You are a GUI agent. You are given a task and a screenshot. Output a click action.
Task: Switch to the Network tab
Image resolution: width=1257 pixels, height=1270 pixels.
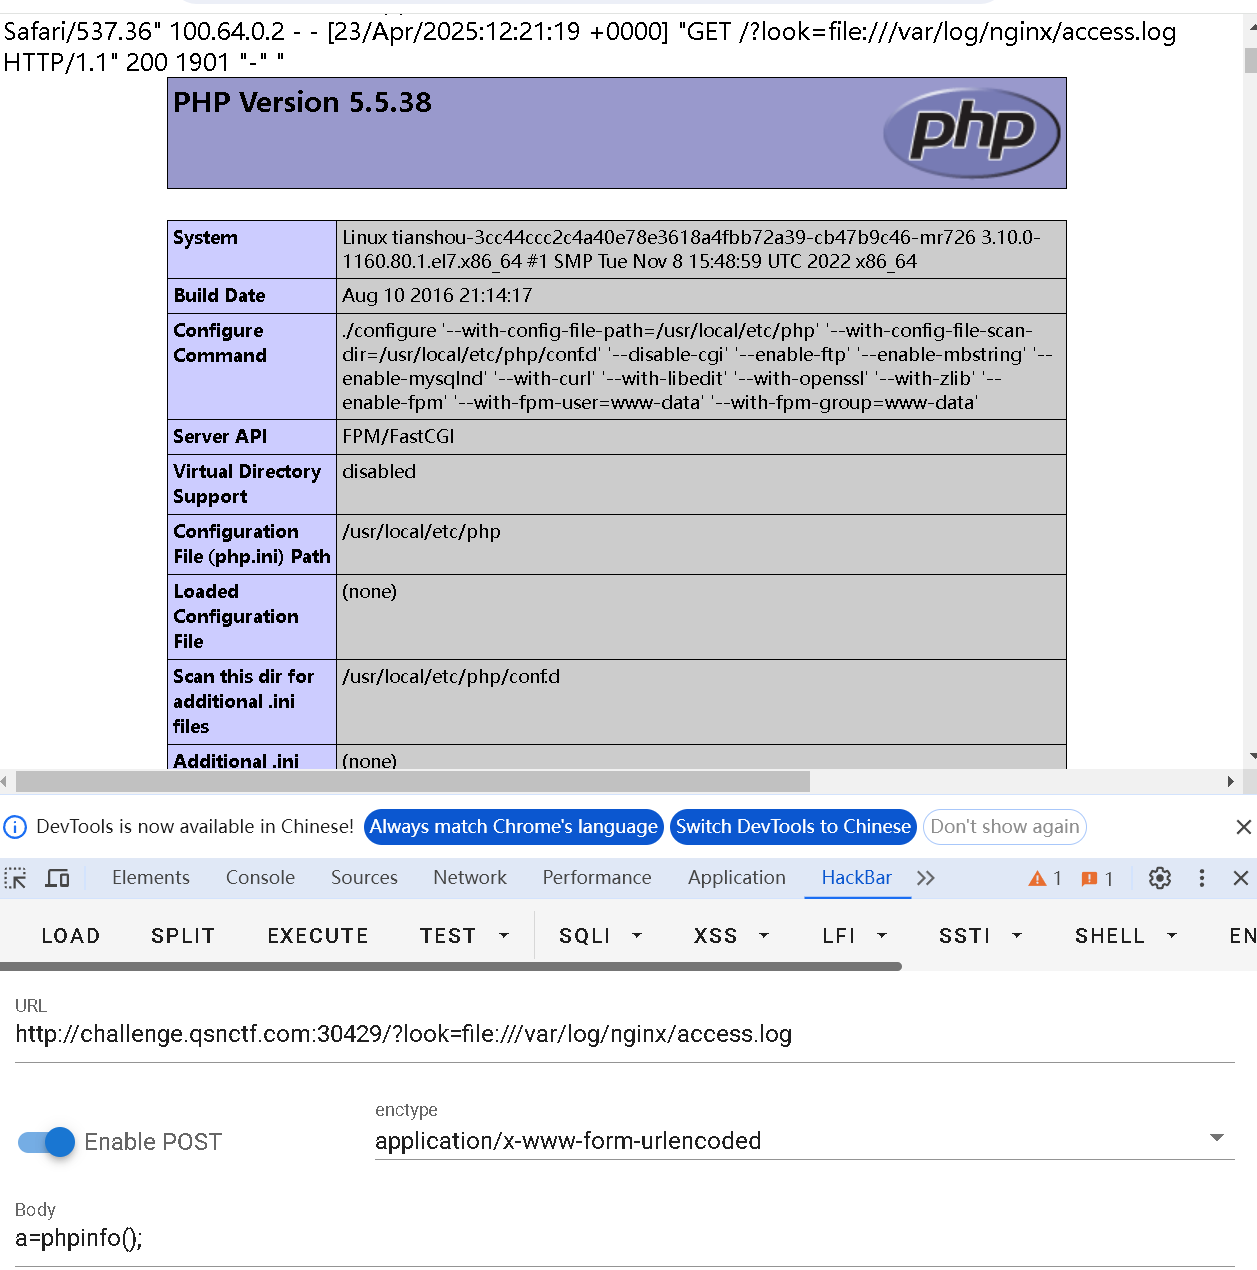pos(470,878)
